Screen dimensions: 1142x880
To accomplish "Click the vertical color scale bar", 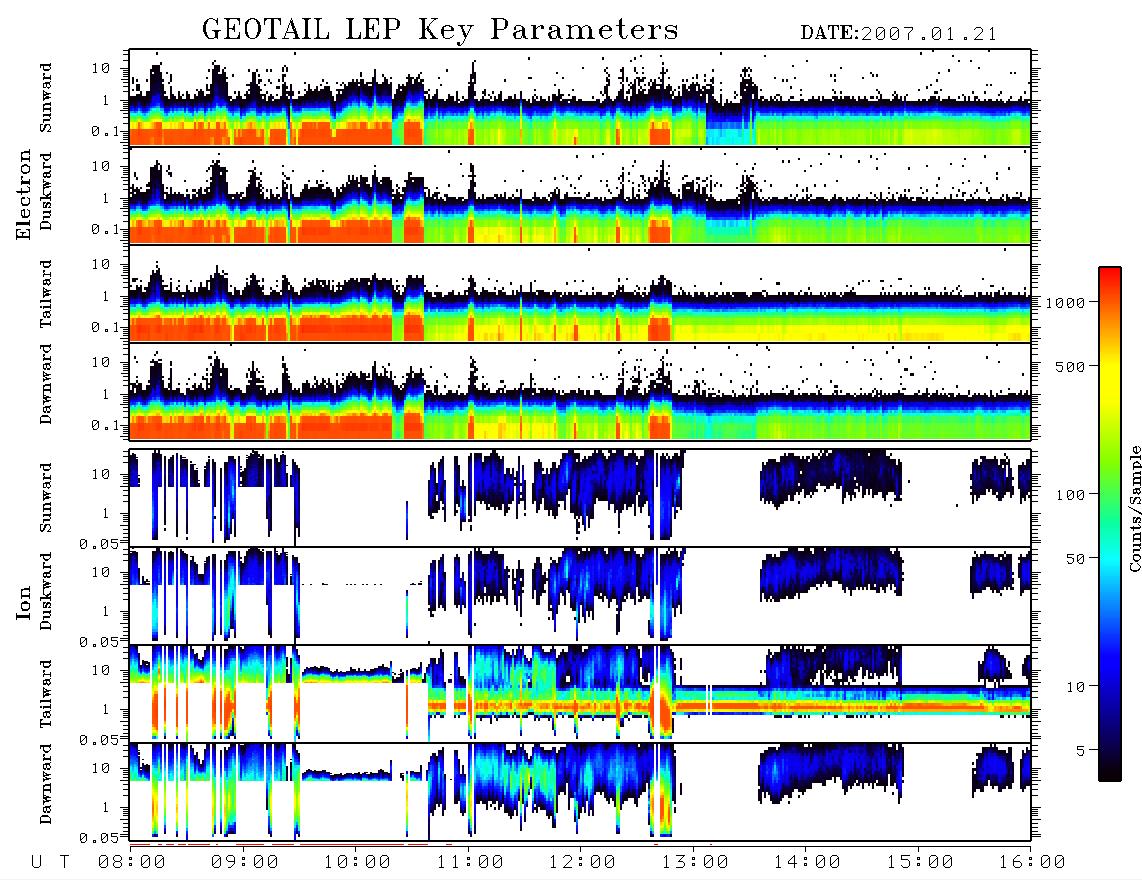I will (1110, 525).
